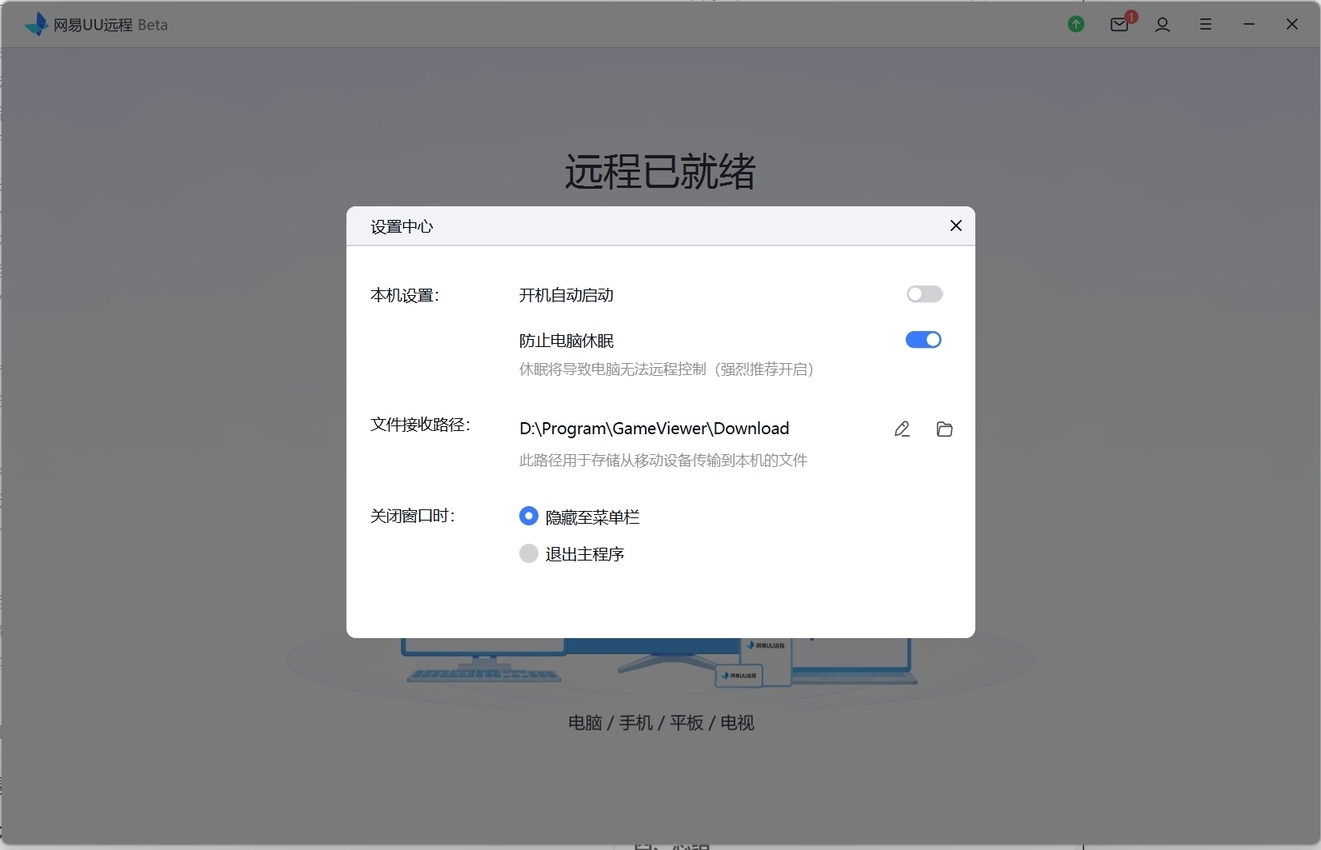
Task: Click the 文件接收路径 label
Action: (420, 425)
